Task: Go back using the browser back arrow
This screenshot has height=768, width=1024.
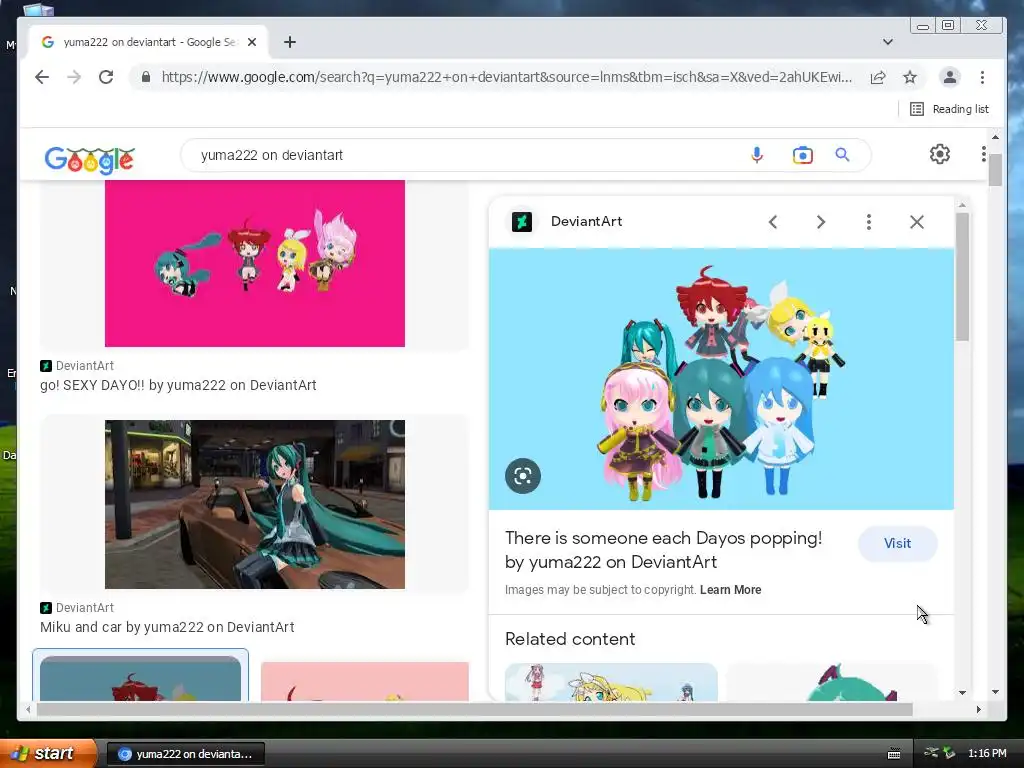Action: point(42,77)
